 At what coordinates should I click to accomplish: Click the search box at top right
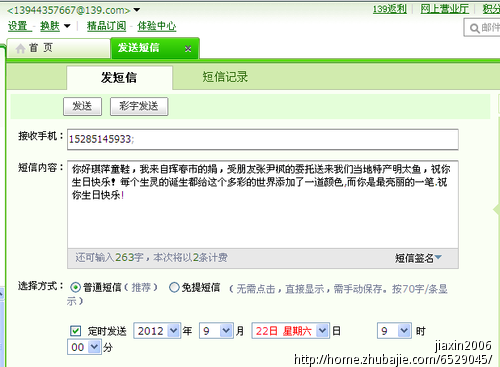point(482,28)
